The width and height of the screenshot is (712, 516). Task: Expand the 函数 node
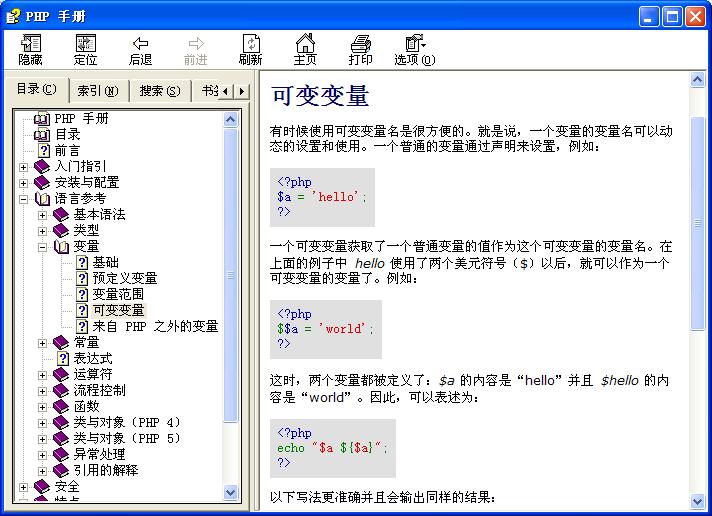click(42, 407)
